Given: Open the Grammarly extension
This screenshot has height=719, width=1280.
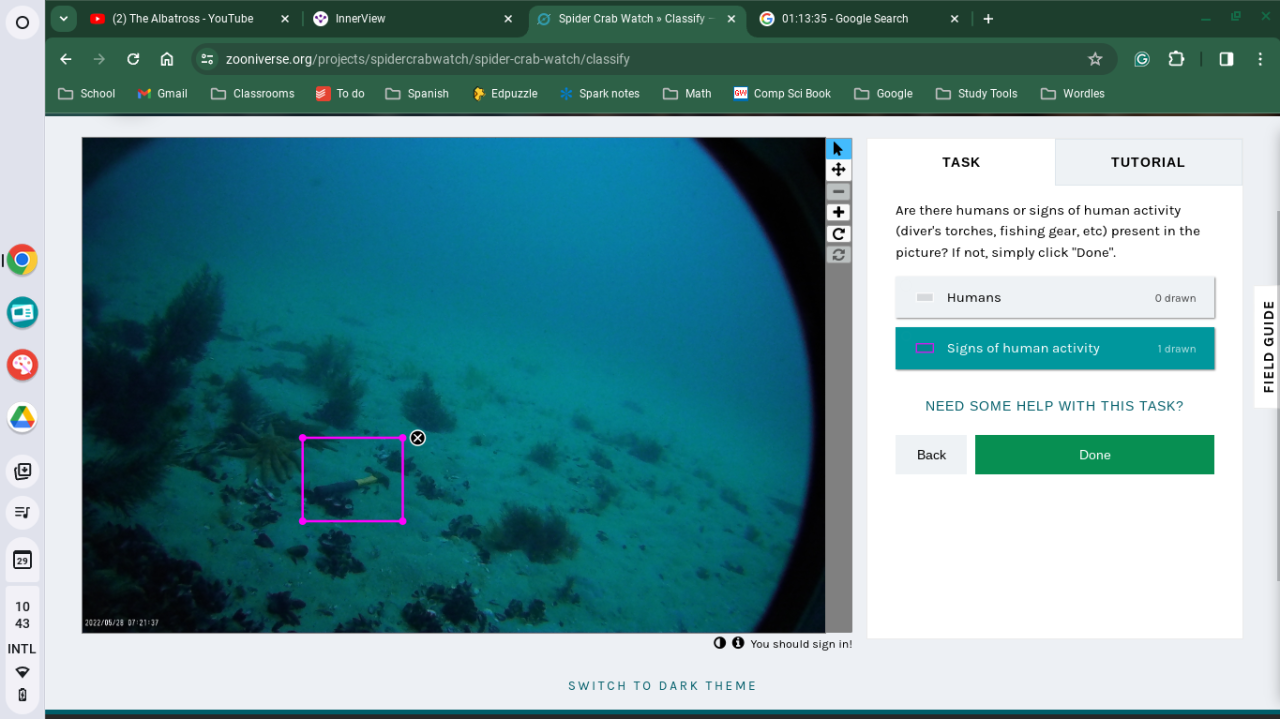Looking at the screenshot, I should tap(1142, 59).
